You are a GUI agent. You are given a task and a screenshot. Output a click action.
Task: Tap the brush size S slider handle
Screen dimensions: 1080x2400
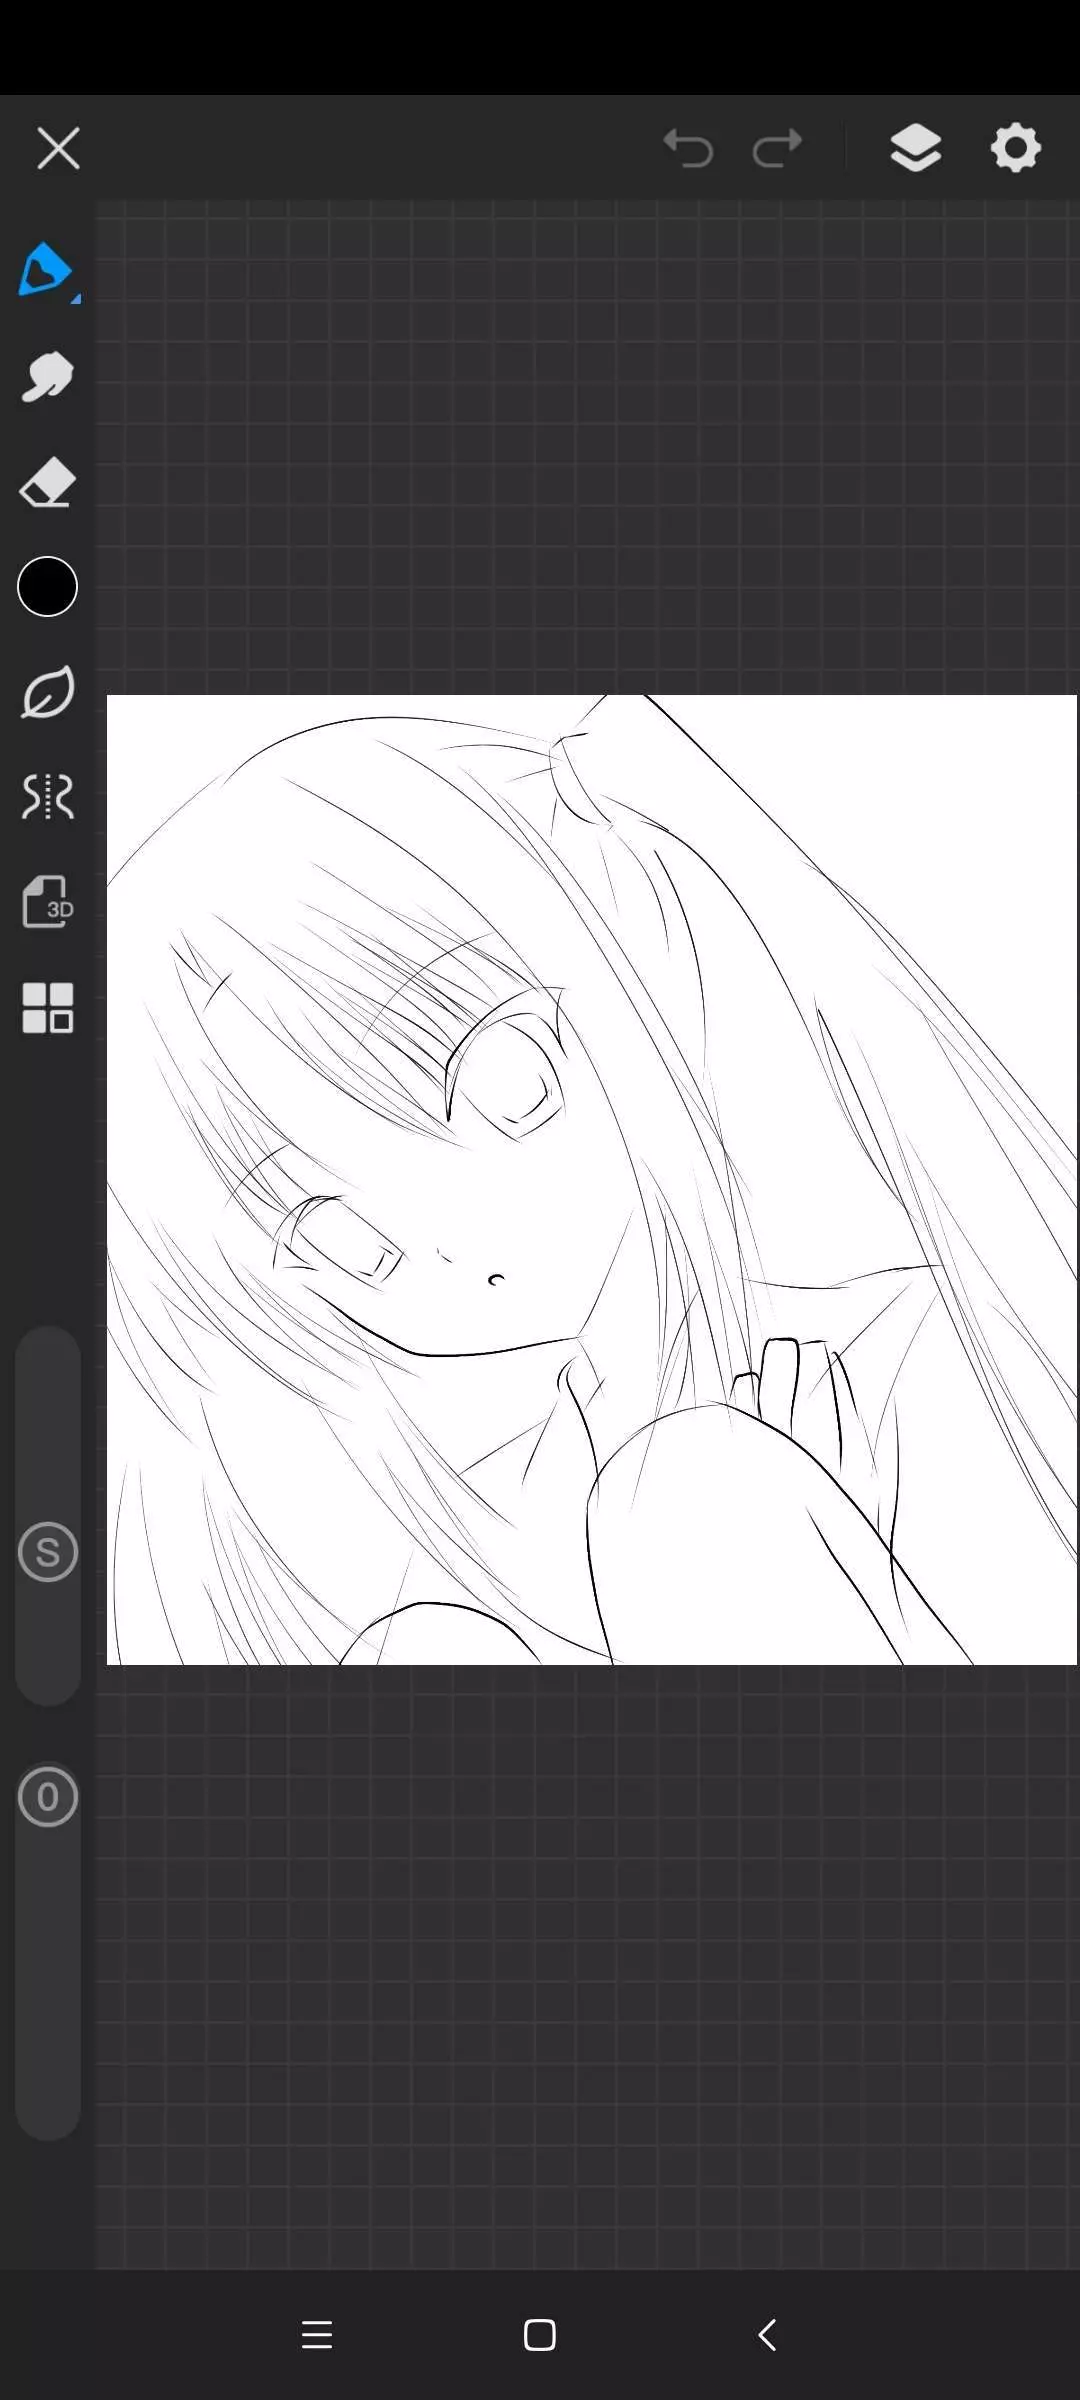(x=47, y=1552)
